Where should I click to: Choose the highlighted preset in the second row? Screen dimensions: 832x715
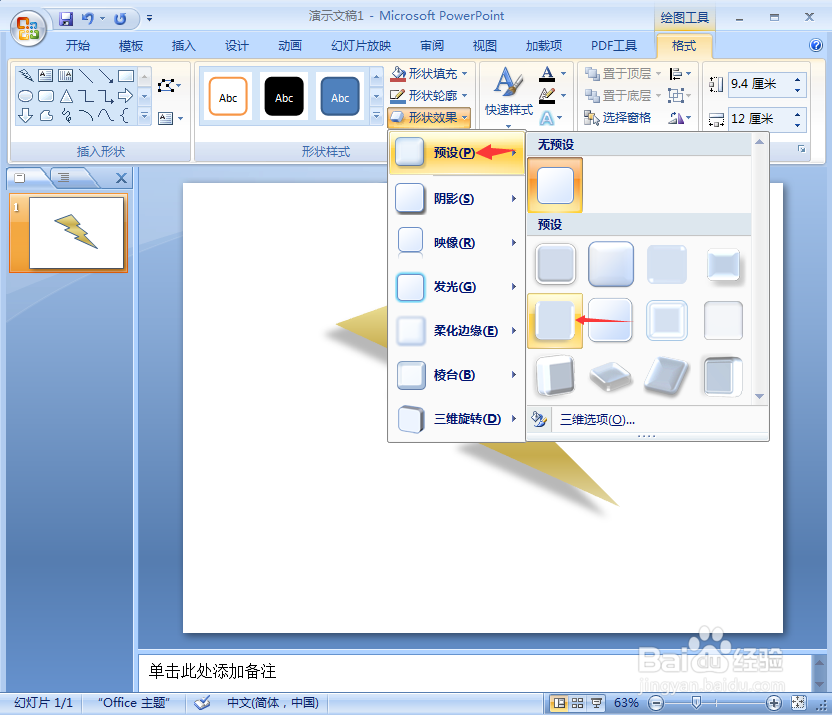[x=555, y=320]
